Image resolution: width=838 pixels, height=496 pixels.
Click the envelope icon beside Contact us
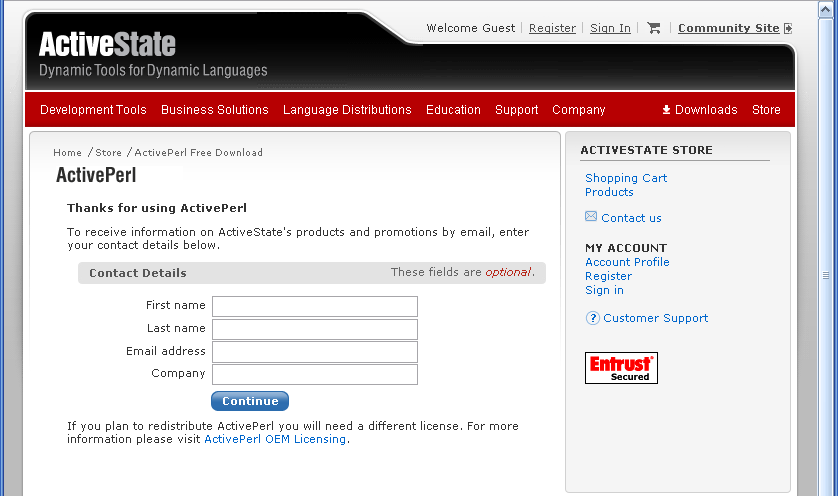[x=591, y=216]
